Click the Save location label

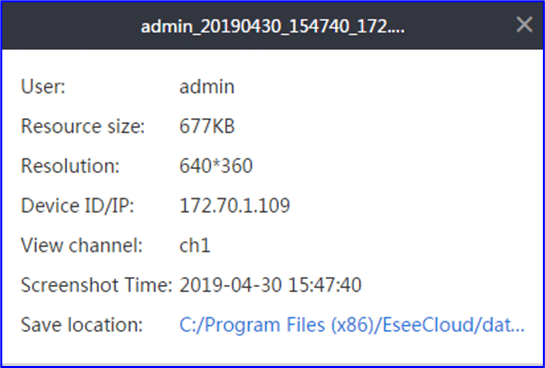click(82, 325)
